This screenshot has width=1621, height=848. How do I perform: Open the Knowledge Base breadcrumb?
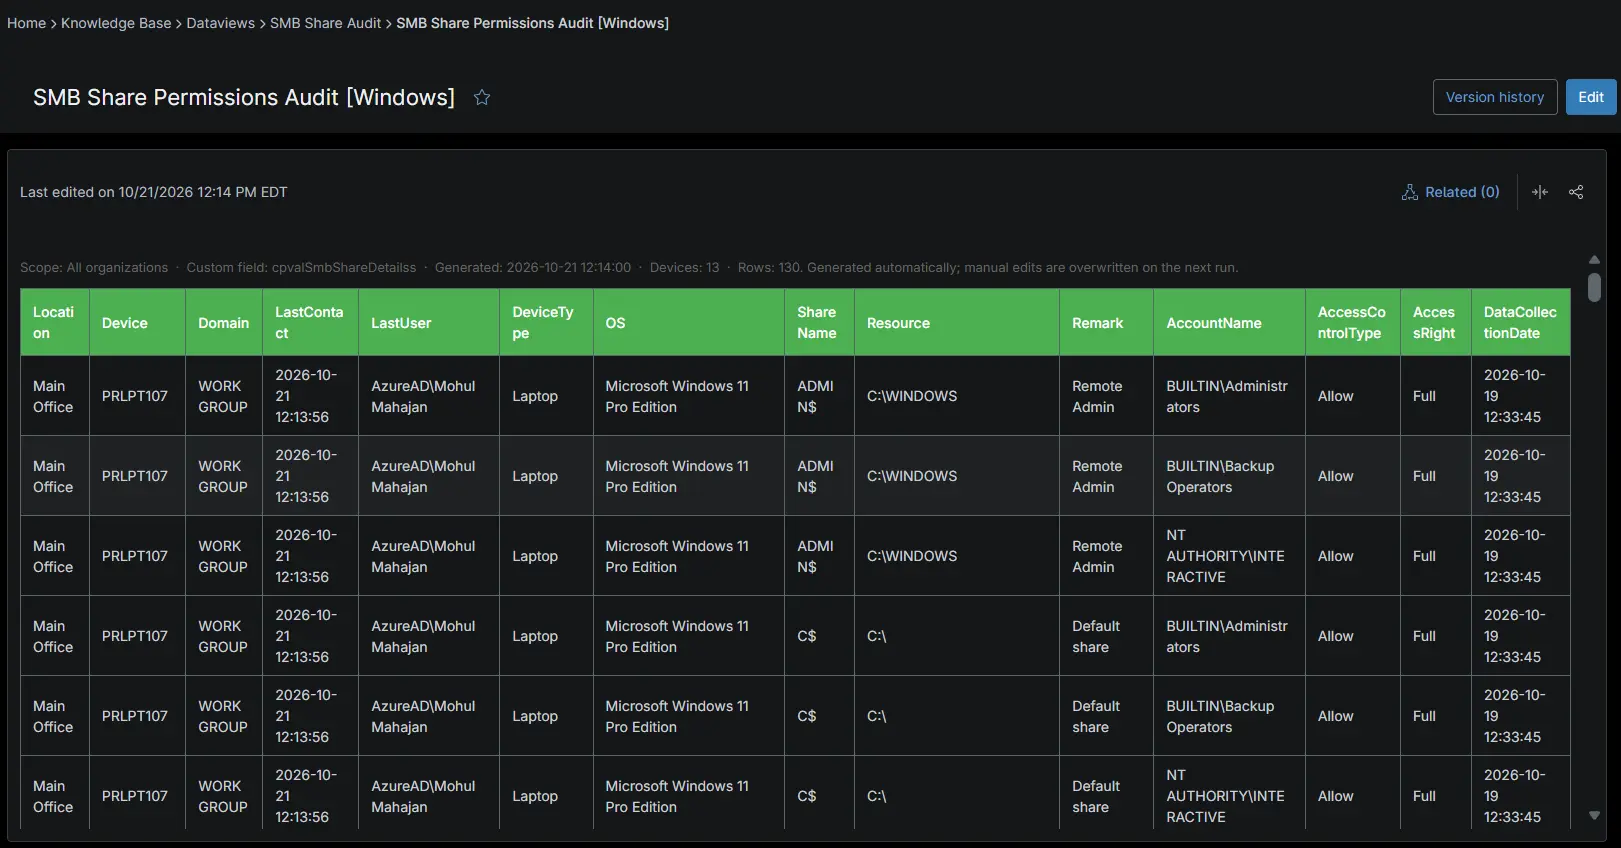116,23
